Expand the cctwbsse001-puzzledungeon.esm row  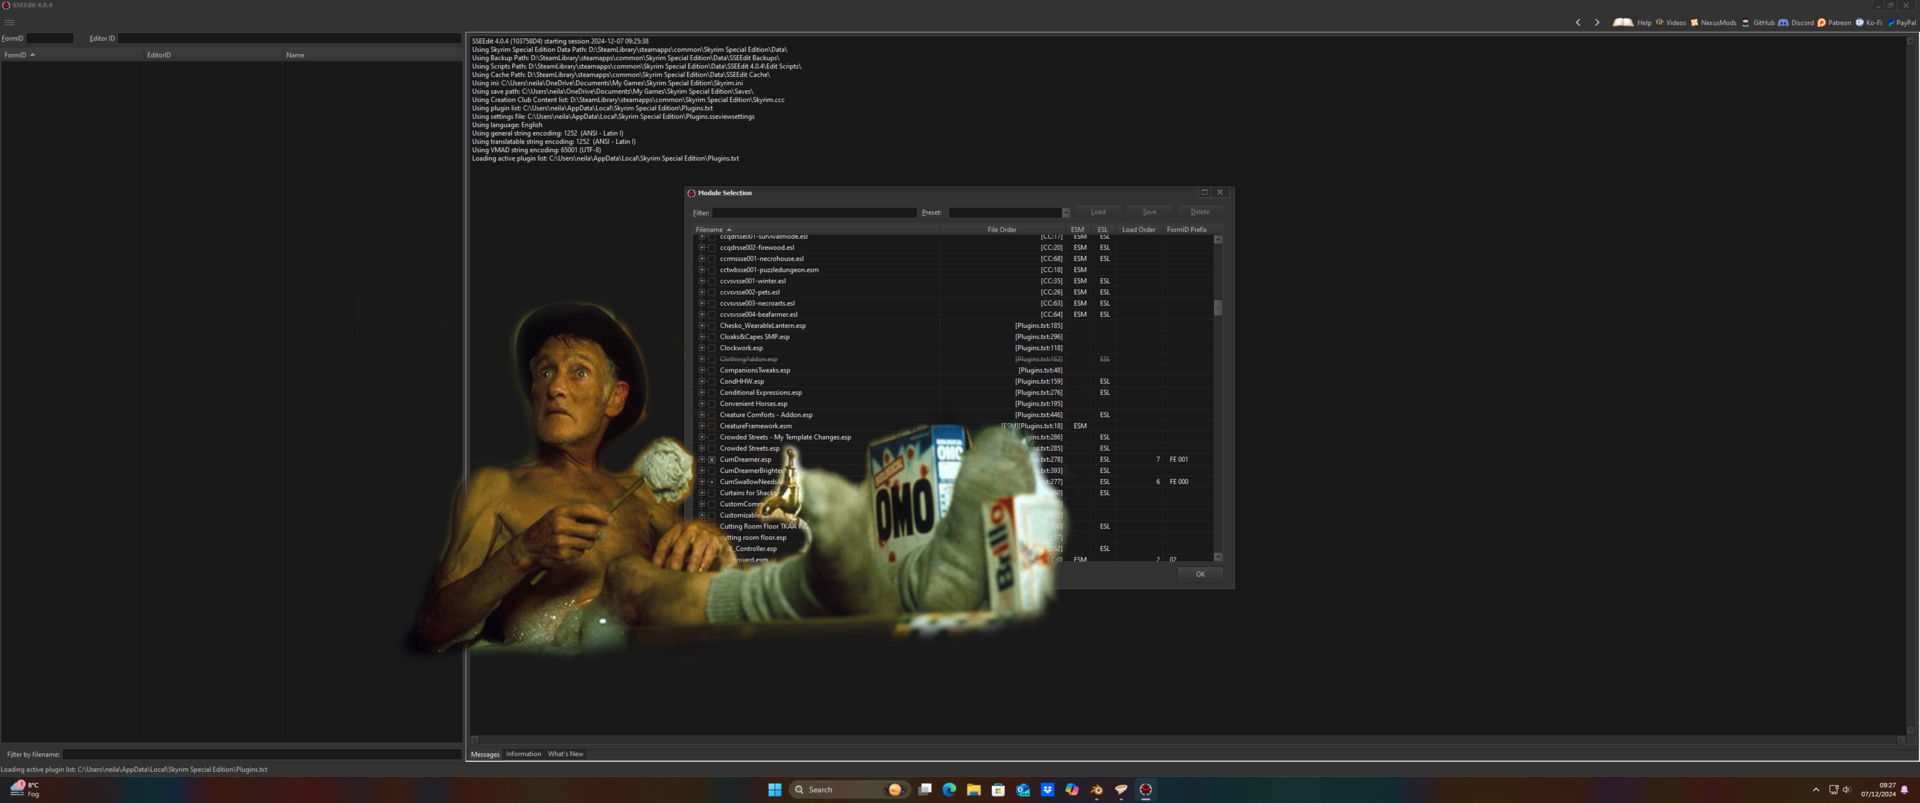(702, 270)
